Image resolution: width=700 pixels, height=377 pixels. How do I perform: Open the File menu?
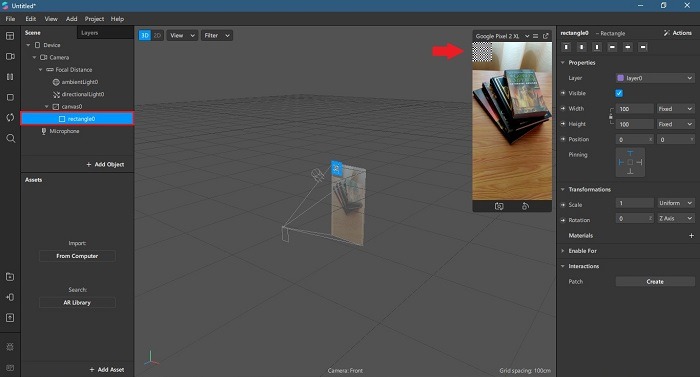[x=10, y=19]
